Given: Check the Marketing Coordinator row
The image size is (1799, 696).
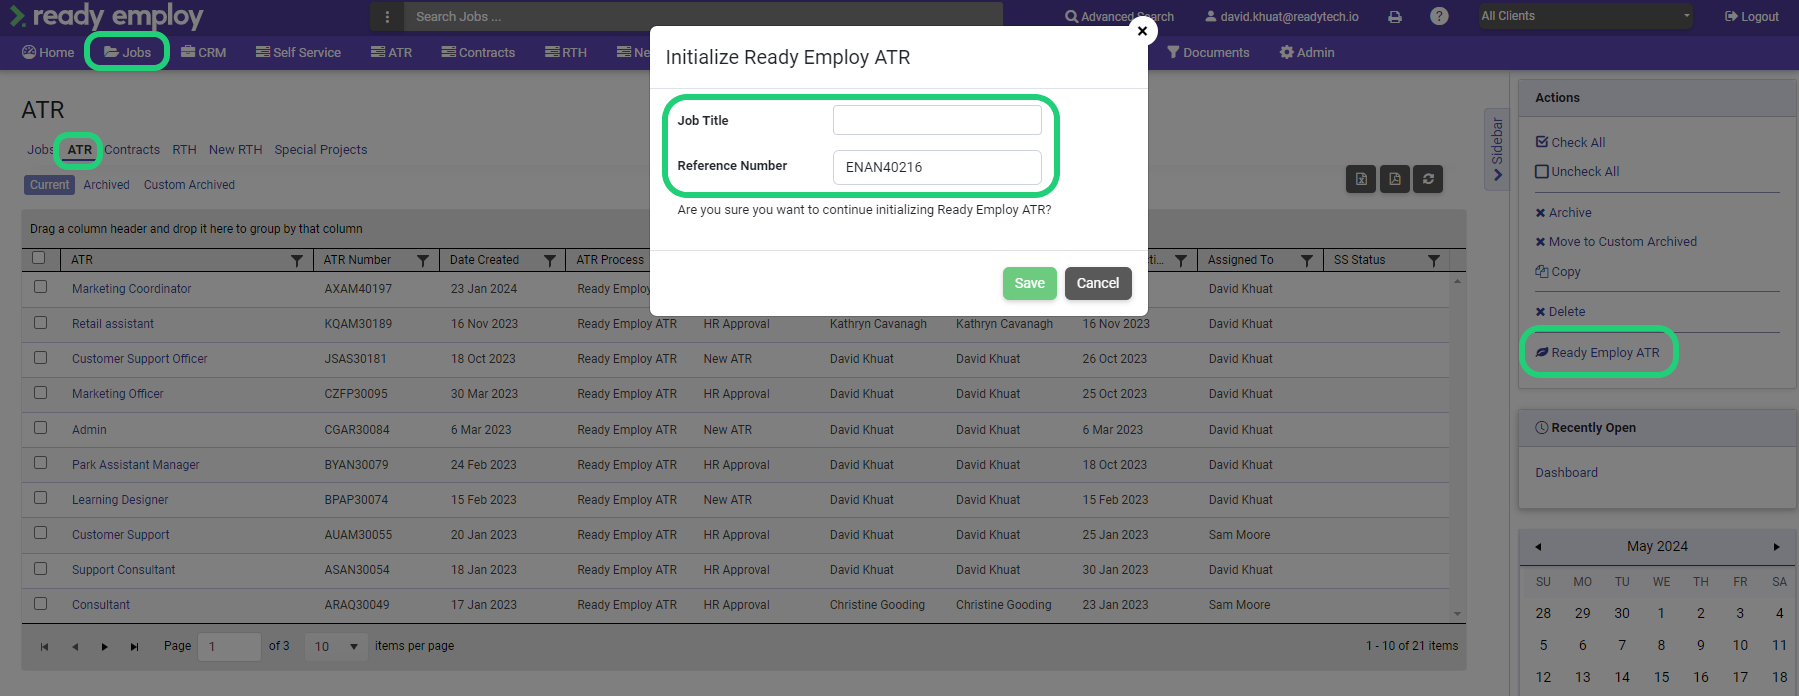Looking at the screenshot, I should 41,287.
